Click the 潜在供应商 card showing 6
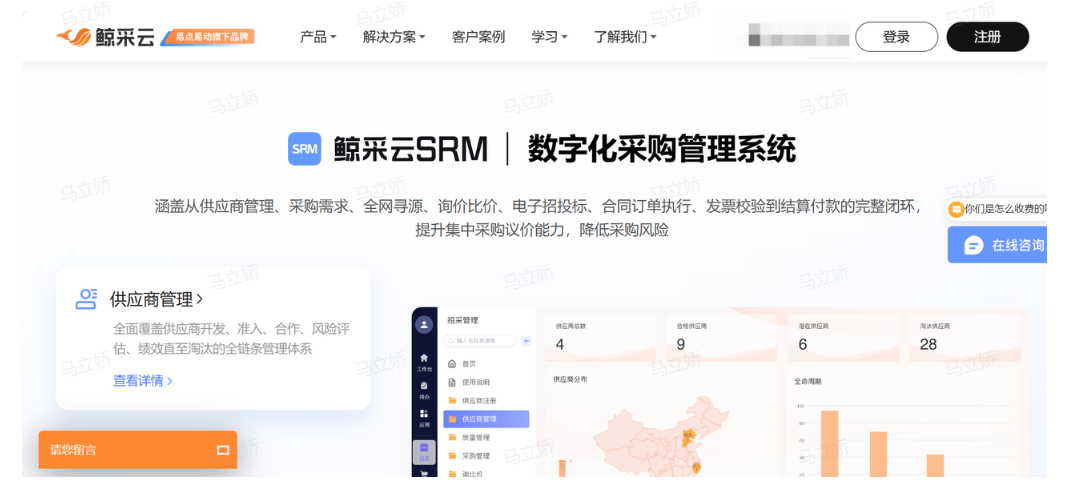Screen dimensions: 1080x490 point(843,338)
